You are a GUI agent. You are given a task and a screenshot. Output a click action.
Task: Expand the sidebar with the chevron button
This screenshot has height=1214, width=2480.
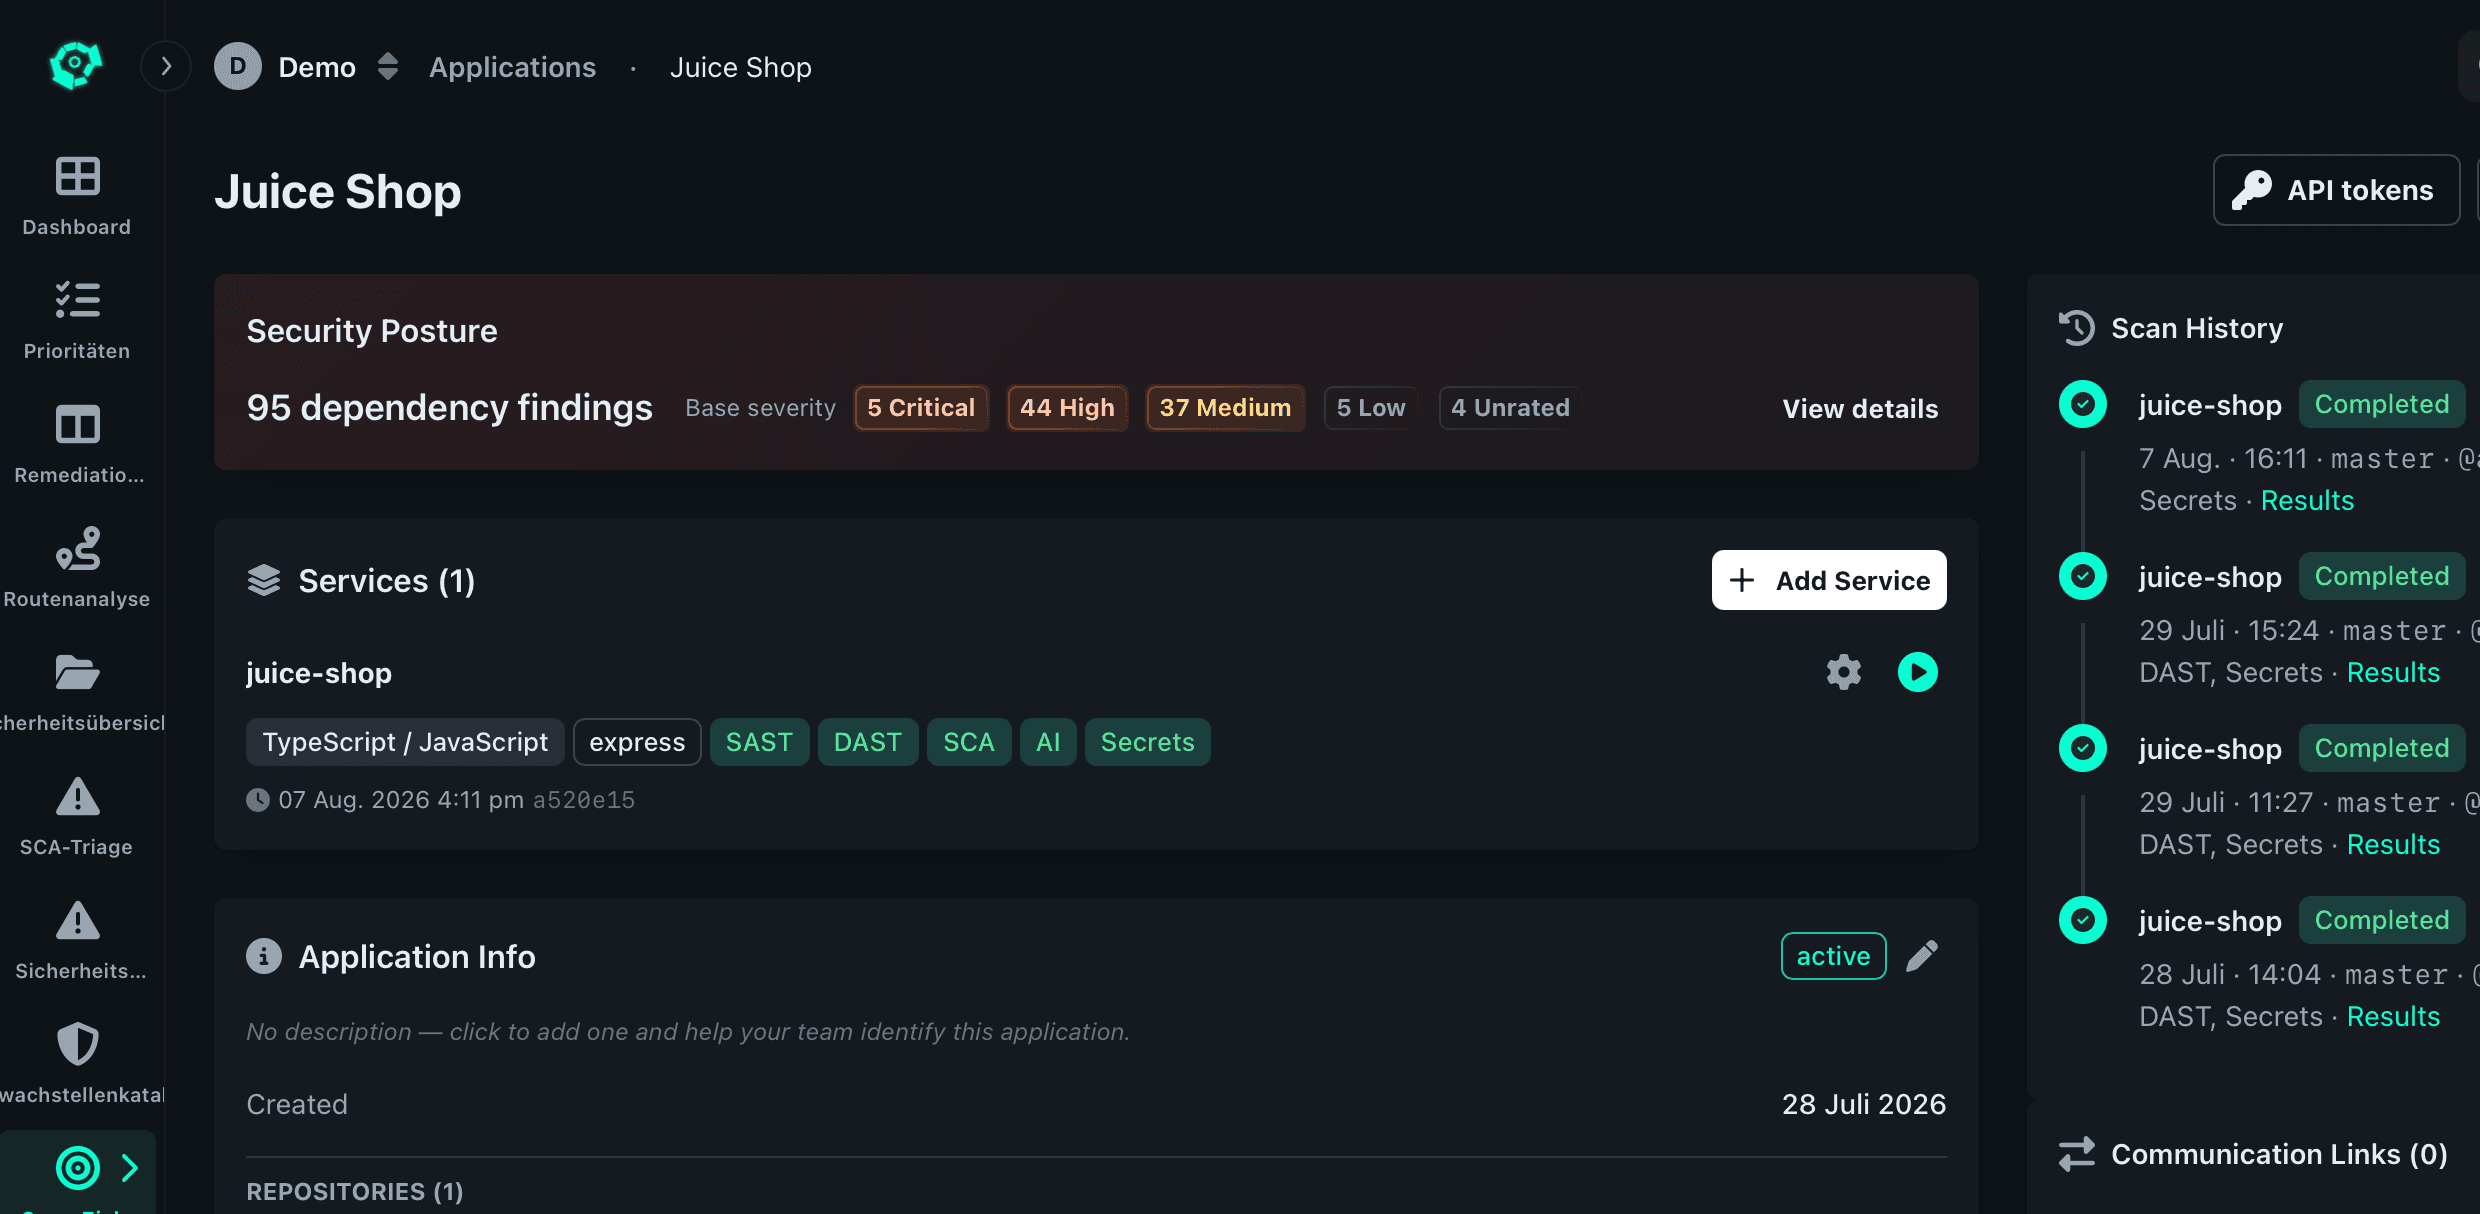(166, 67)
